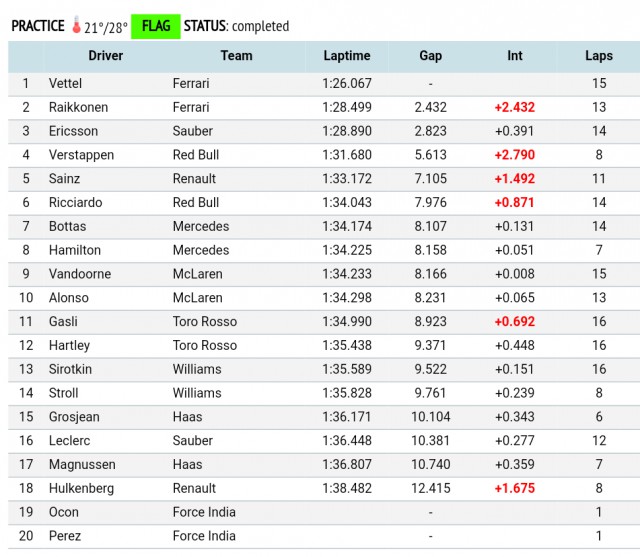
Task: Select driver name Leclerc
Action: (69, 441)
